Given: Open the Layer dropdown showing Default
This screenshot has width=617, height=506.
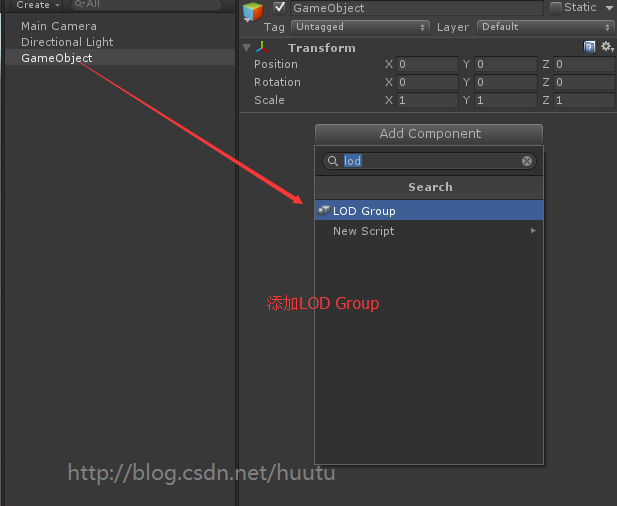Looking at the screenshot, I should (546, 27).
